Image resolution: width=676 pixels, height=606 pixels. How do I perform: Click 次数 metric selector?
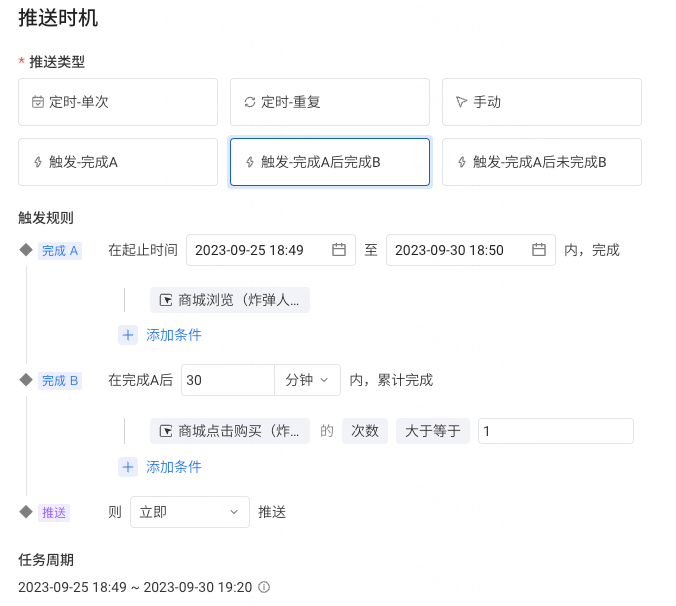point(365,431)
